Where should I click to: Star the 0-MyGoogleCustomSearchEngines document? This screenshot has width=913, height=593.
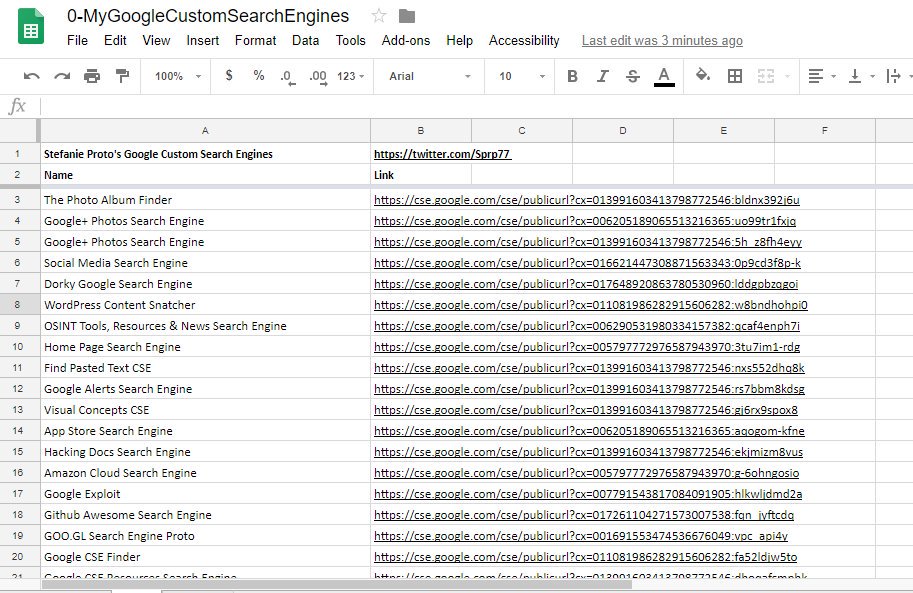click(378, 16)
